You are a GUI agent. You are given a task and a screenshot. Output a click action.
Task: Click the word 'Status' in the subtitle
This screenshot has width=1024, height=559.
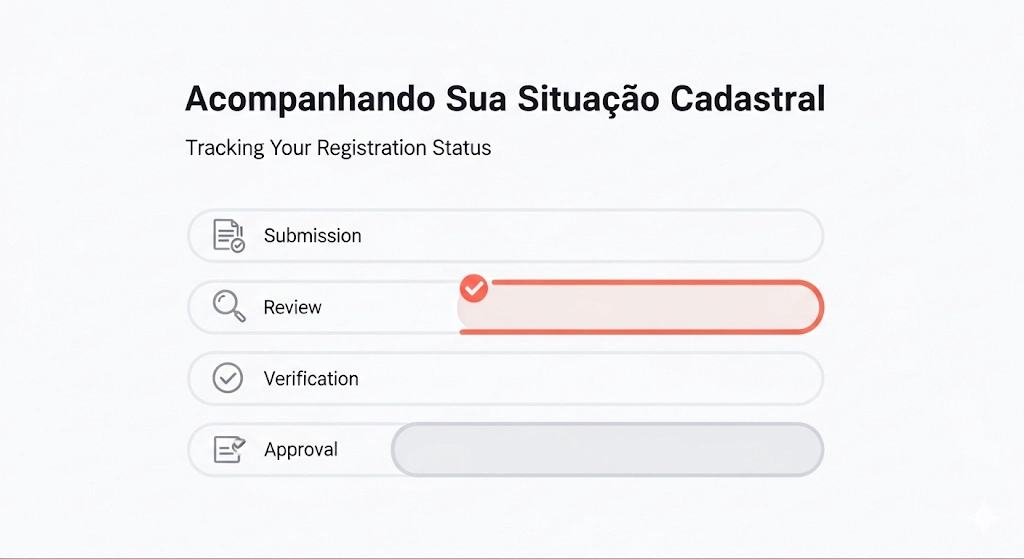pyautogui.click(x=462, y=148)
